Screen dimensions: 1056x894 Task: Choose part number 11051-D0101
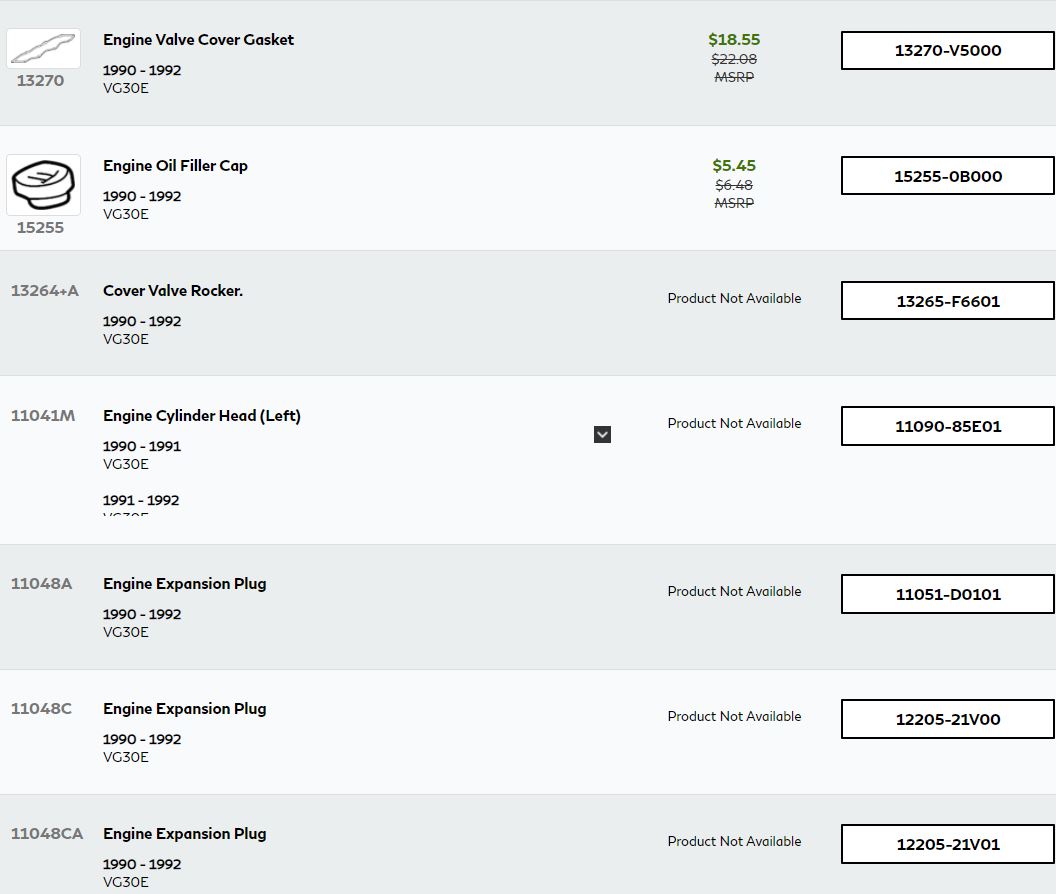coord(947,594)
